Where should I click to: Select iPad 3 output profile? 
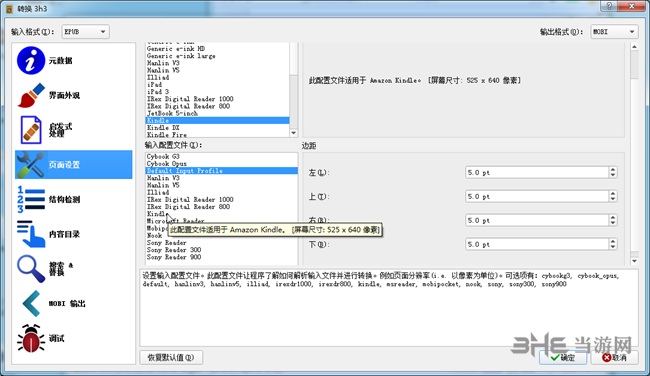click(217, 92)
